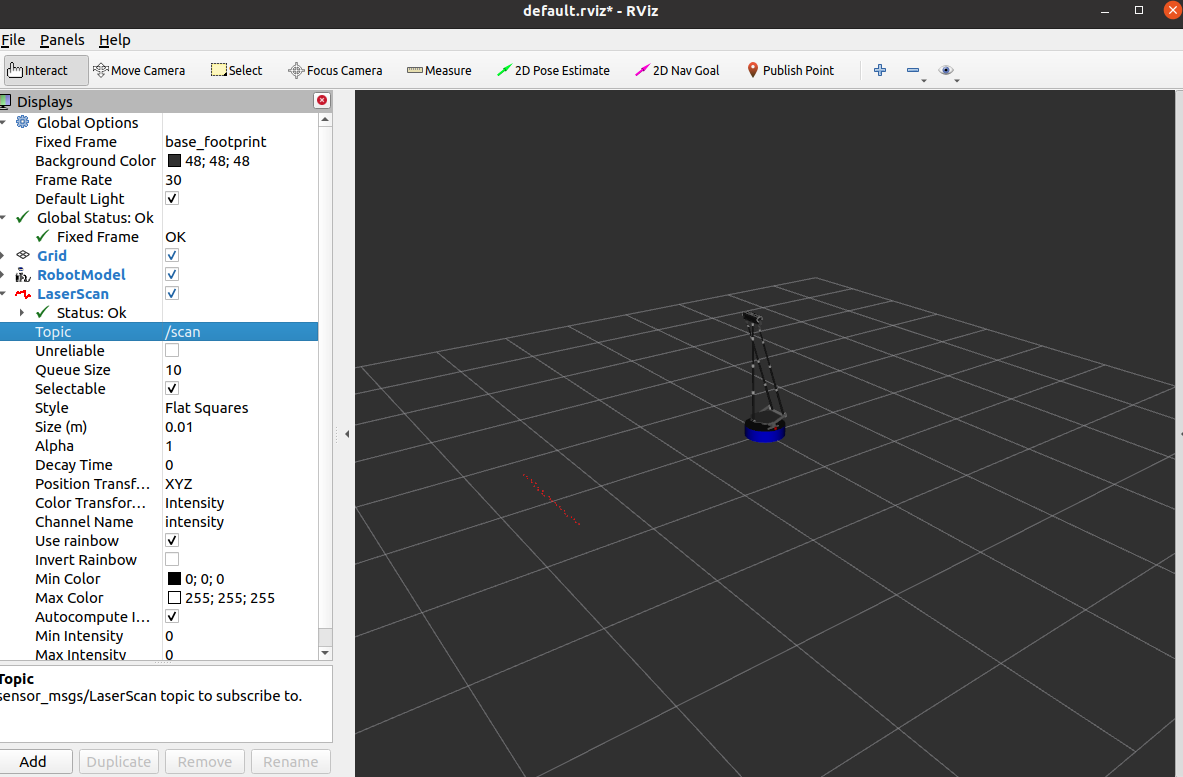Click the Displays scrollbar down arrow

pos(325,653)
